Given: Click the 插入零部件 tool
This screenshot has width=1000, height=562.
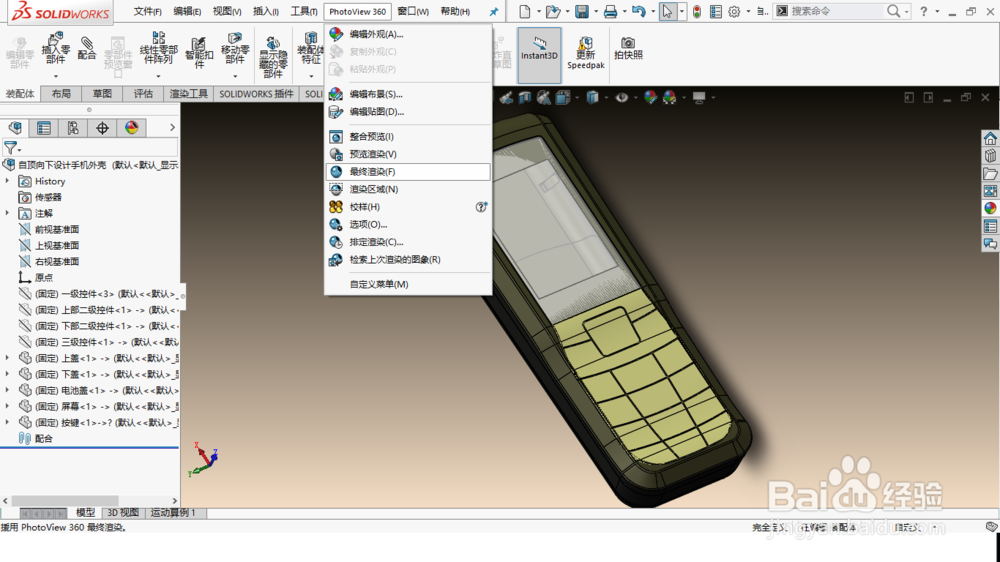Looking at the screenshot, I should pos(55,49).
